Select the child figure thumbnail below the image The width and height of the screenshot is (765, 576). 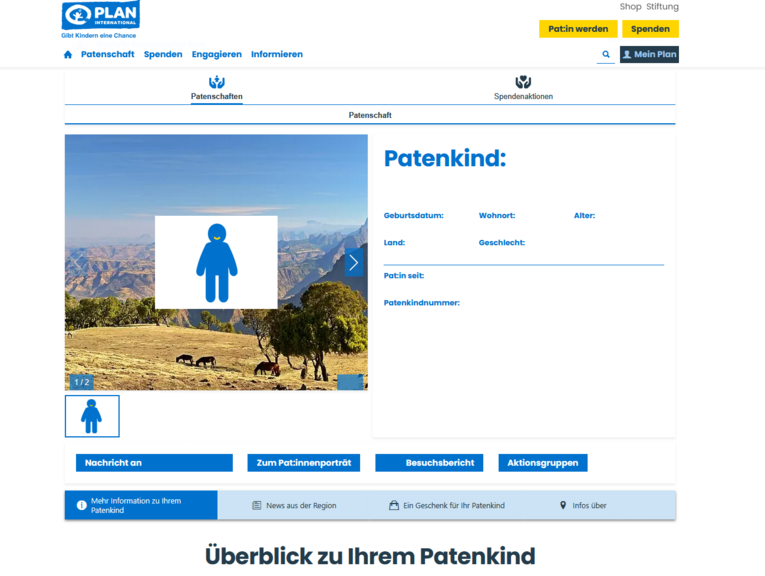[92, 416]
